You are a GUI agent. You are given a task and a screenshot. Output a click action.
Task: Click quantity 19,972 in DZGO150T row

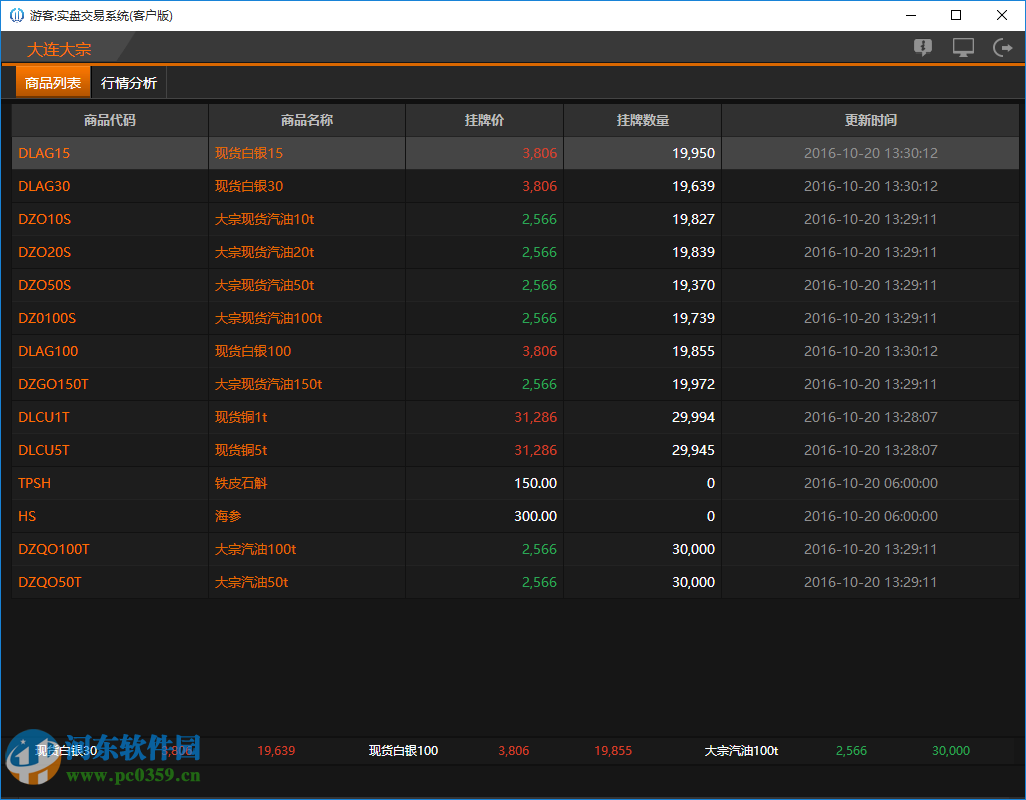tap(693, 384)
